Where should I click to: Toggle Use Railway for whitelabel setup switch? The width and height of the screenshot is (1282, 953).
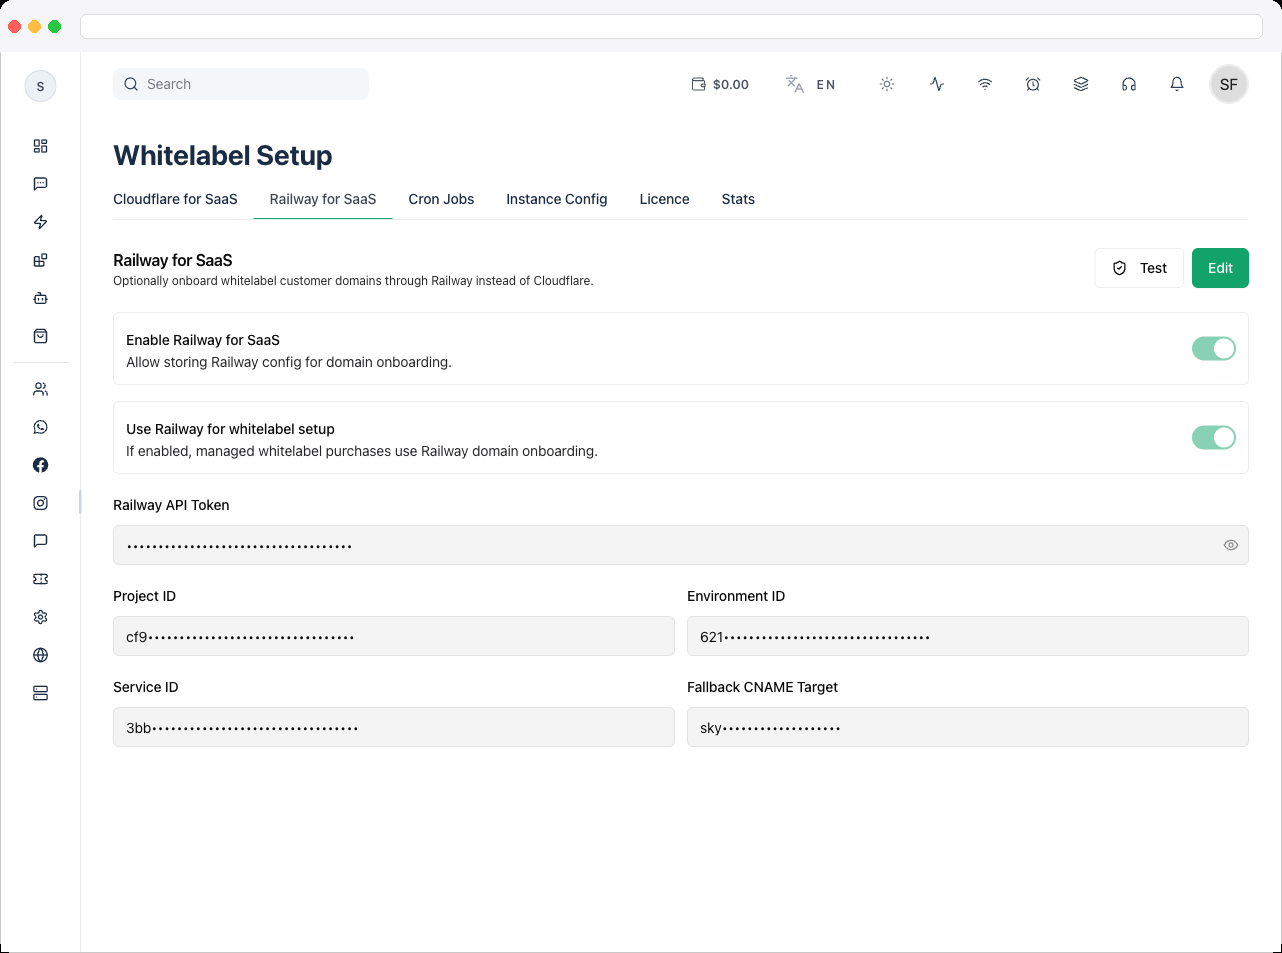coord(1214,437)
